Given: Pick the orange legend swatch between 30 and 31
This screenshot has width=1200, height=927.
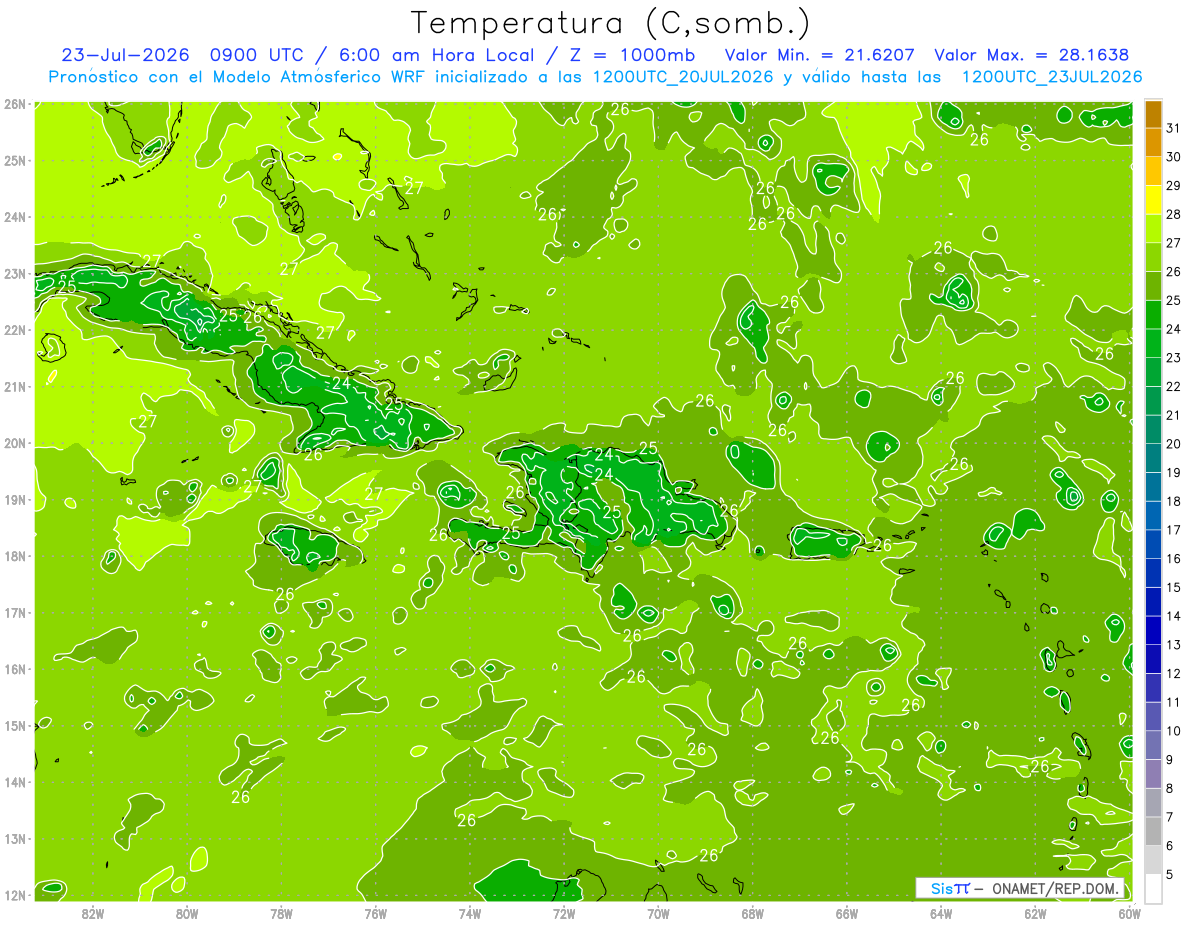Looking at the screenshot, I should click(1153, 142).
